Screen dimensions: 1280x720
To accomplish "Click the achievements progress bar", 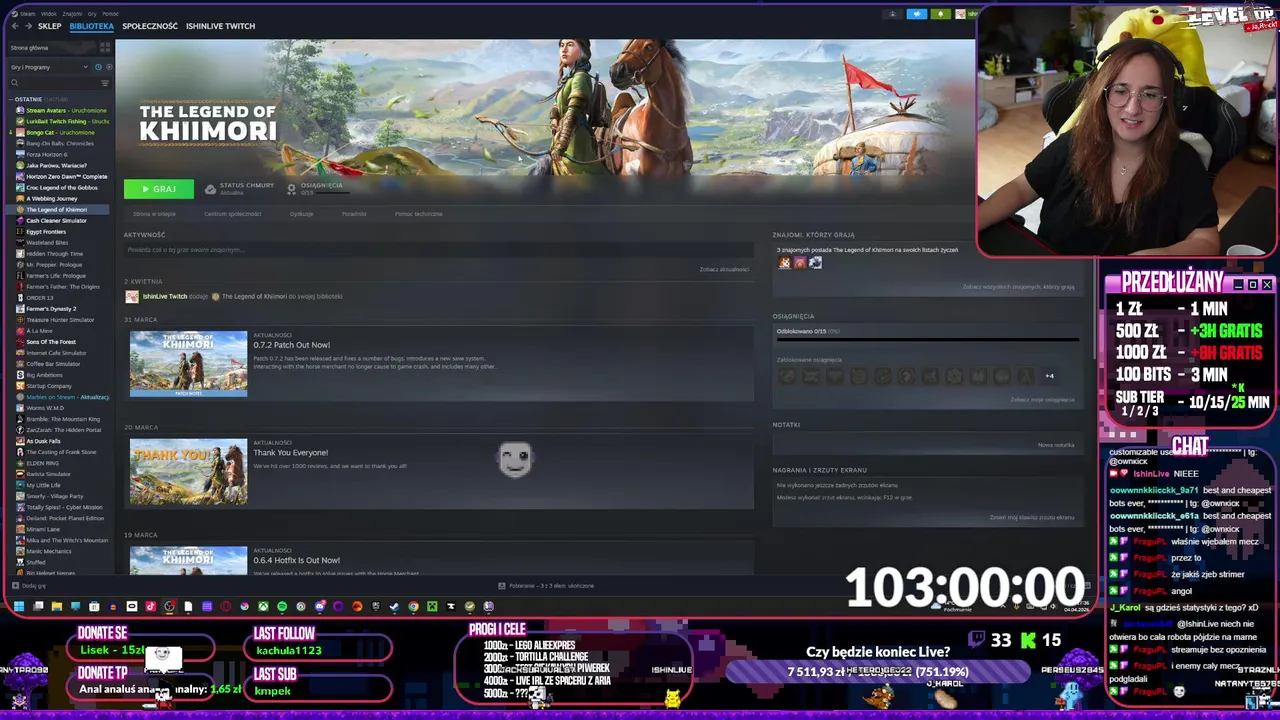I will 928,340.
